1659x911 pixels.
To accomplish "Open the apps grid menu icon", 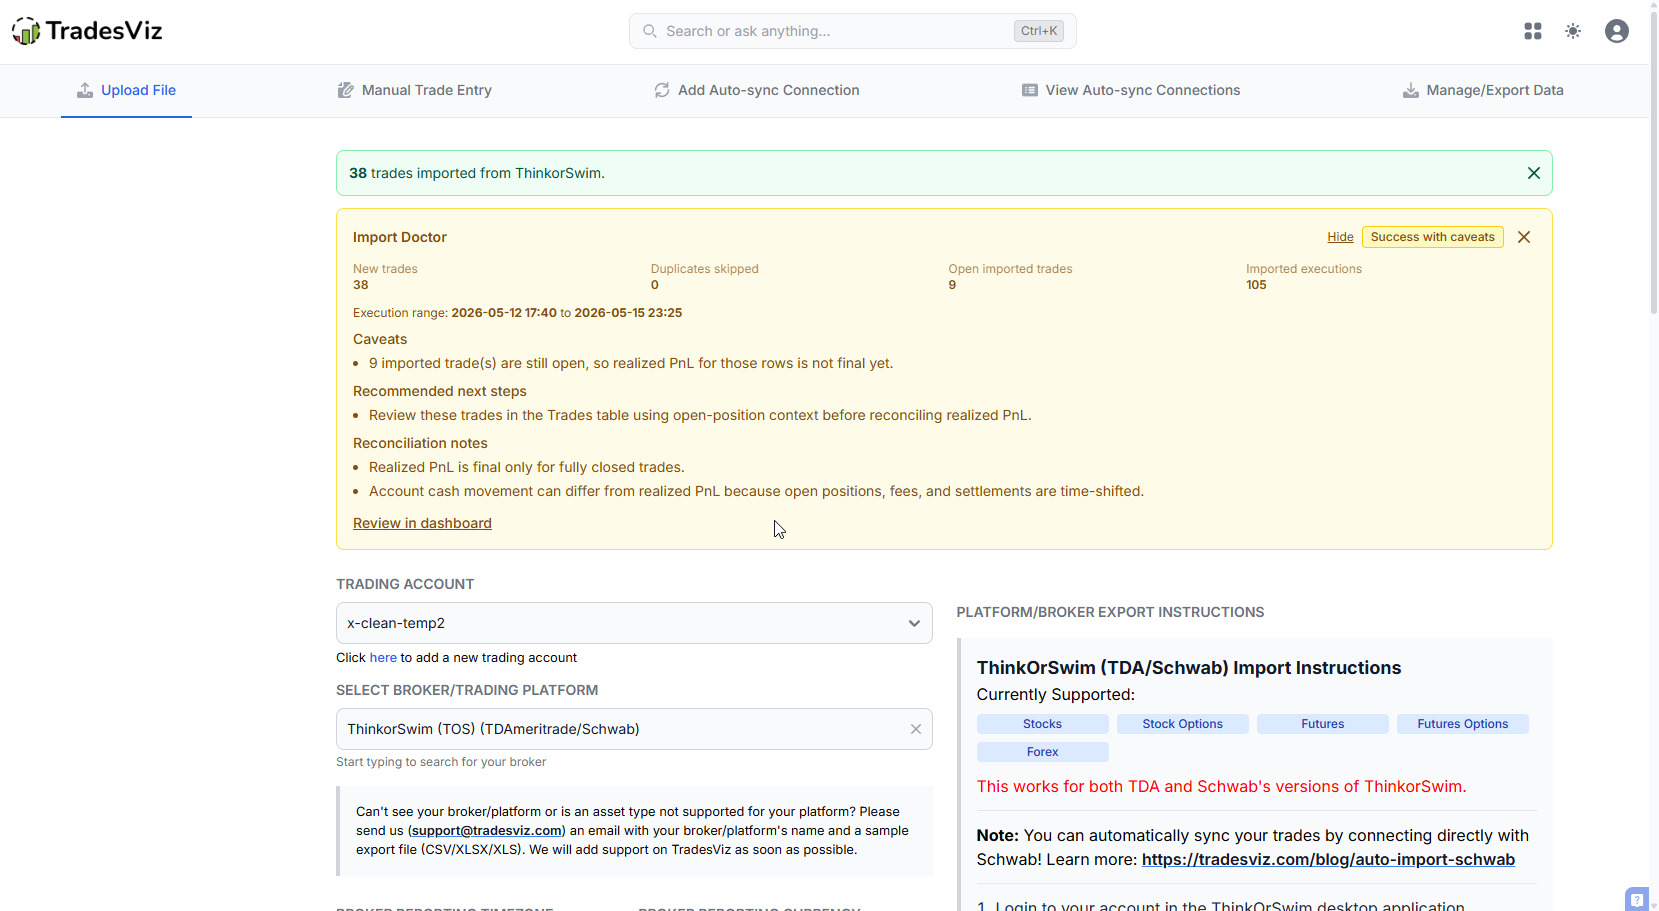I will click(1533, 31).
